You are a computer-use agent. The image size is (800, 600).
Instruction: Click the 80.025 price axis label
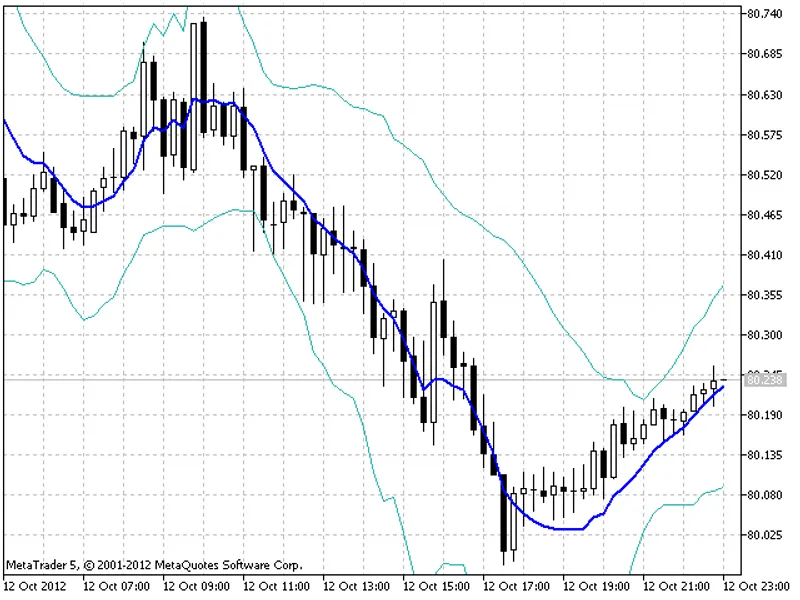pos(764,535)
